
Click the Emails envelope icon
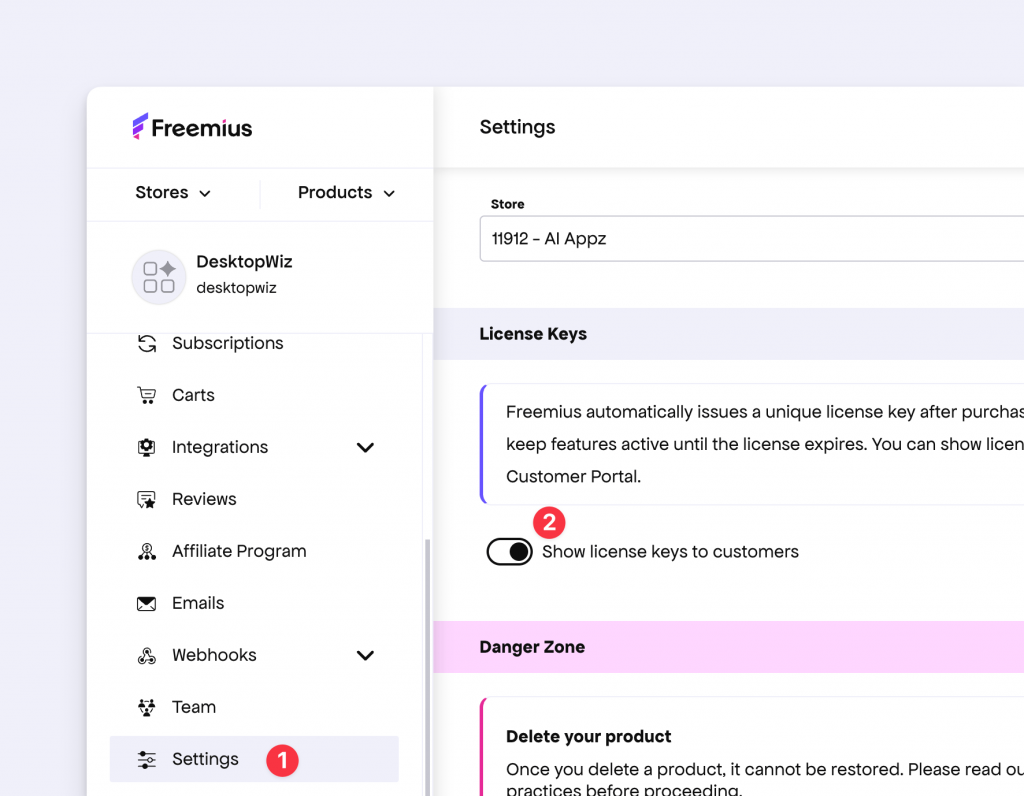pos(147,603)
